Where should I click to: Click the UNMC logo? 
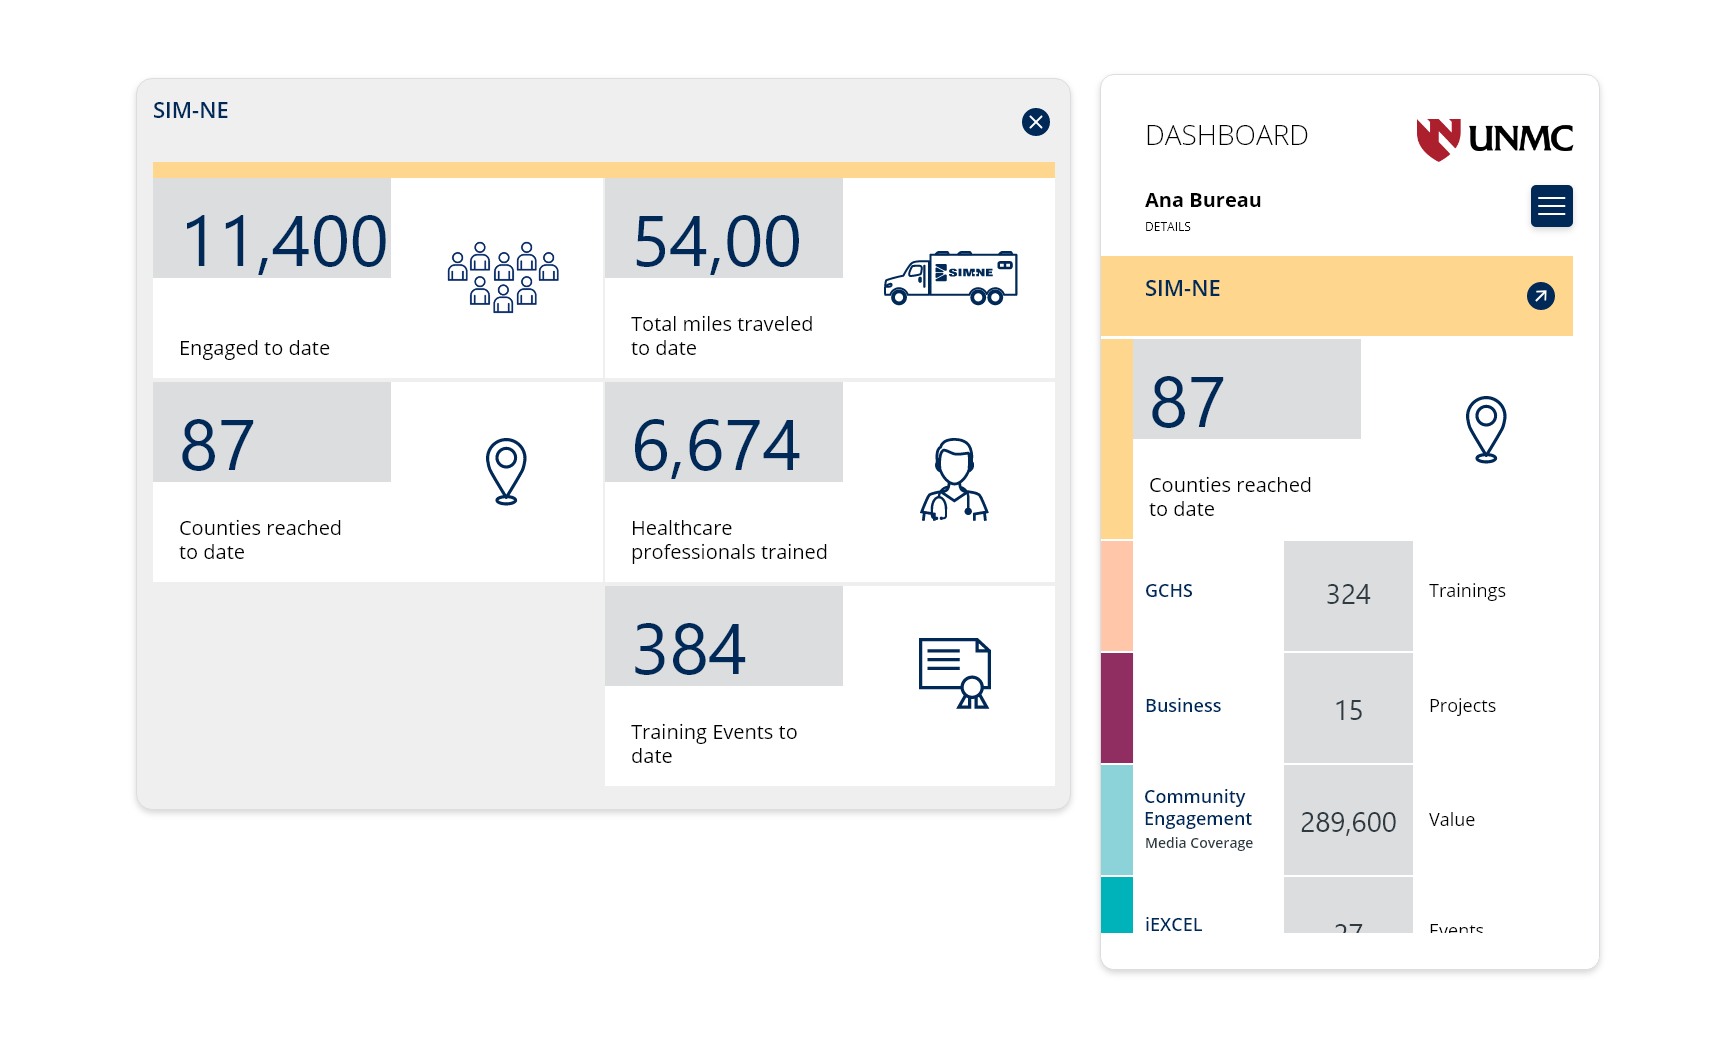[1494, 139]
